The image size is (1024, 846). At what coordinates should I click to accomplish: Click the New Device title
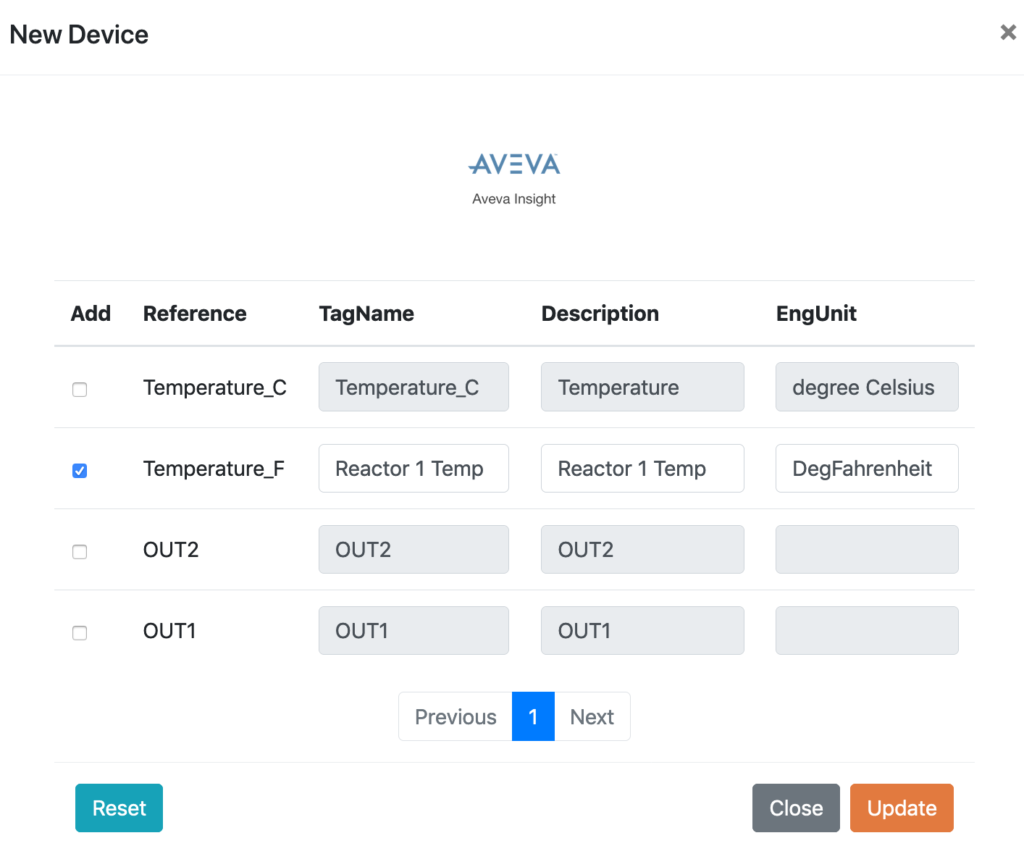[79, 35]
